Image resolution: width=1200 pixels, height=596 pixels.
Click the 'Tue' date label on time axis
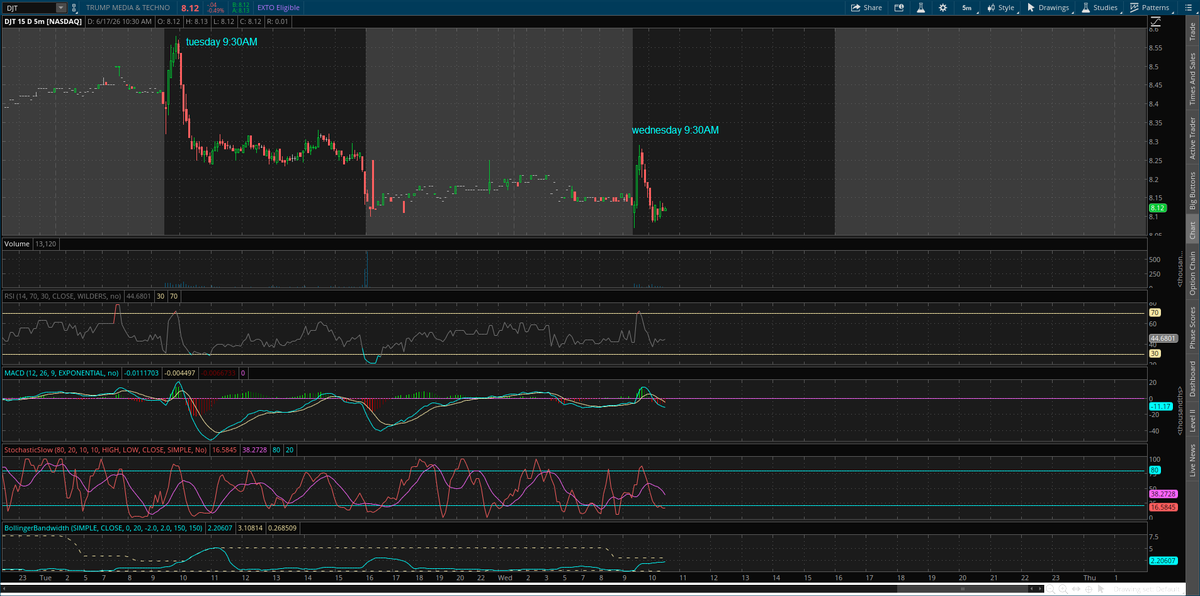click(x=44, y=577)
